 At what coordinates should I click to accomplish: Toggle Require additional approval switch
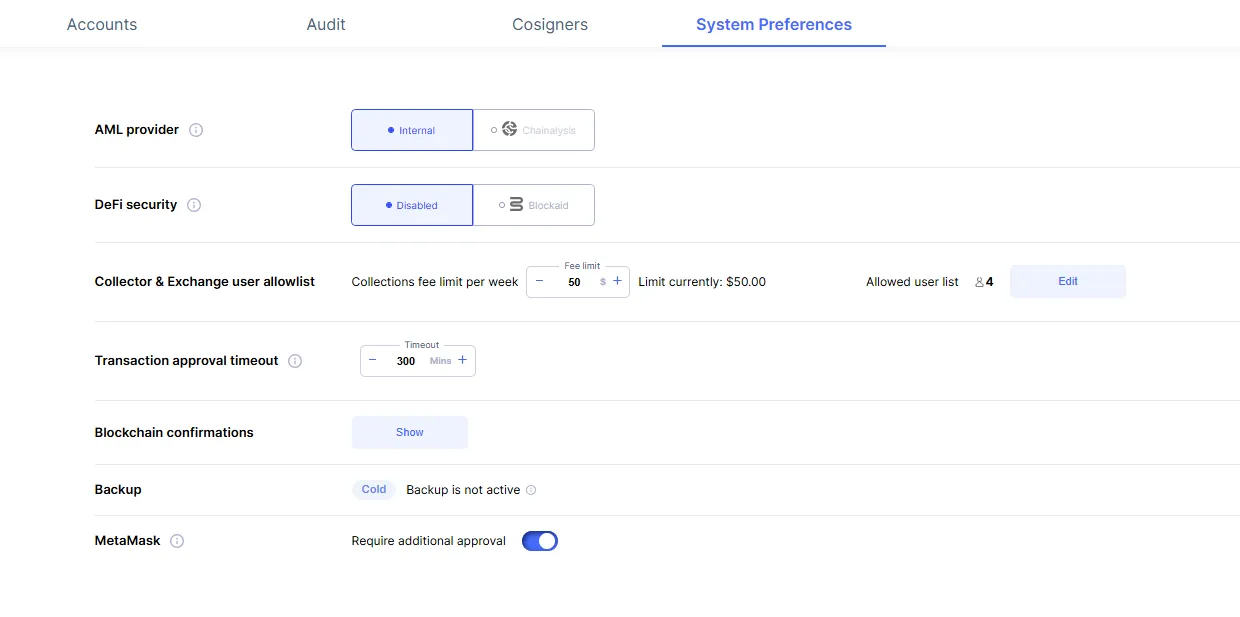[540, 541]
